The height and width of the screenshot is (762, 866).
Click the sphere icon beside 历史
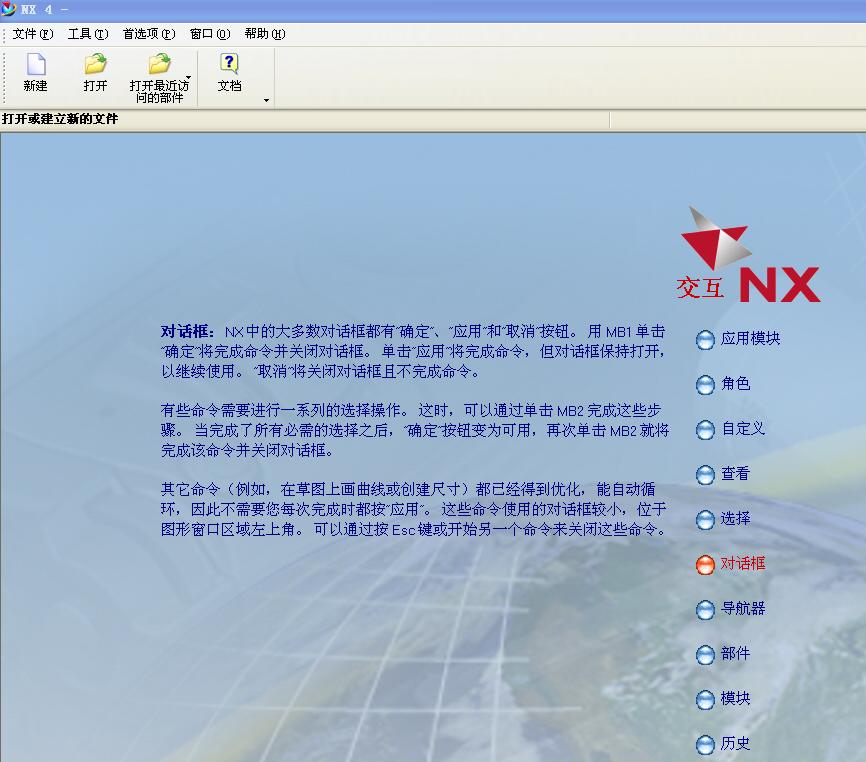[705, 745]
